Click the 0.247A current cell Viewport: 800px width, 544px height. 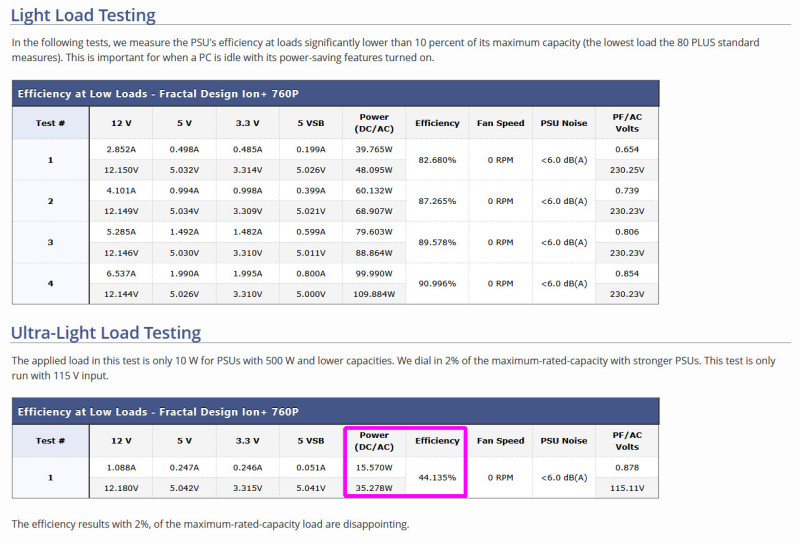pyautogui.click(x=184, y=468)
